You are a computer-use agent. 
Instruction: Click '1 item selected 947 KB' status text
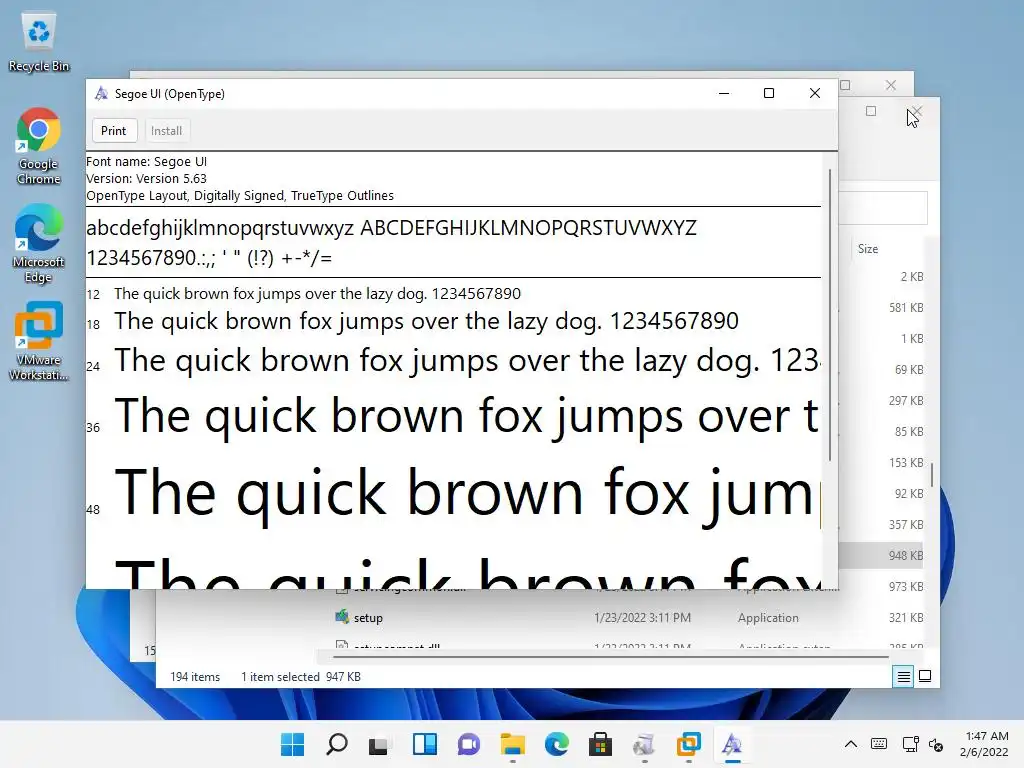[300, 677]
